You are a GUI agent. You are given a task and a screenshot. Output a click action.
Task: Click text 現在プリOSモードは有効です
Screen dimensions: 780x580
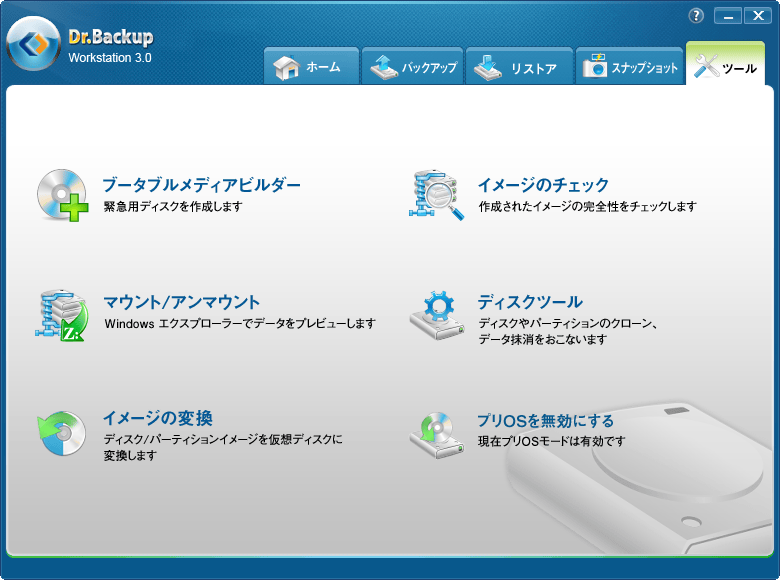click(552, 441)
